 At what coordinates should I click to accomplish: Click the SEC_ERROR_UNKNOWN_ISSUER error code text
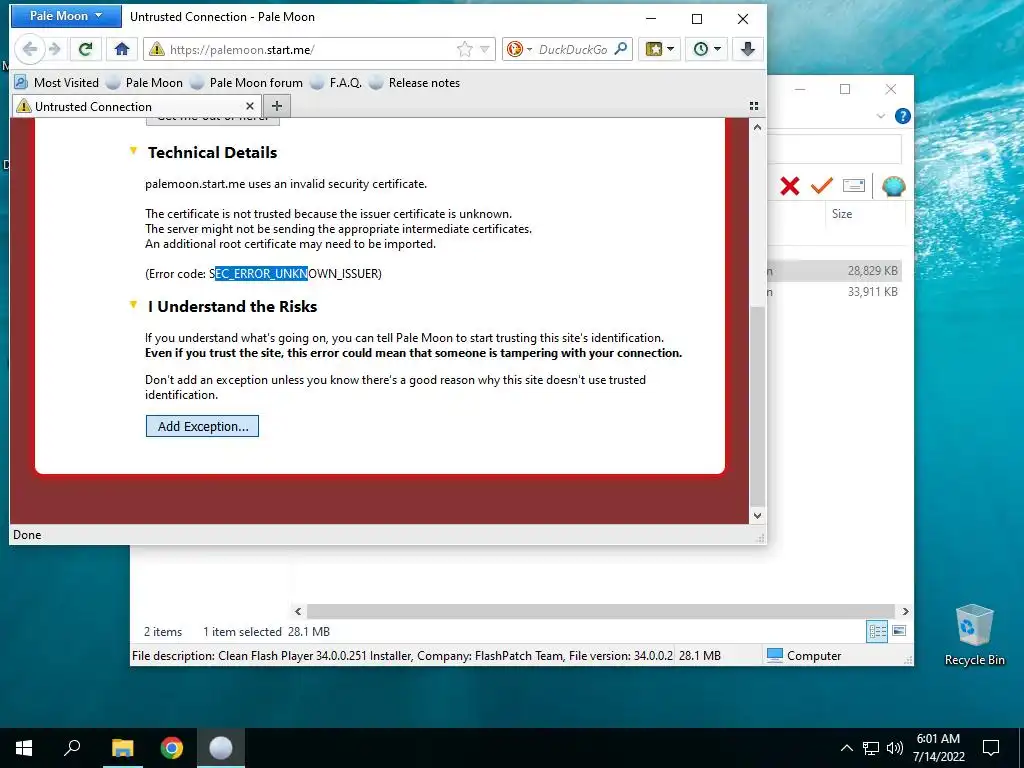pos(295,274)
